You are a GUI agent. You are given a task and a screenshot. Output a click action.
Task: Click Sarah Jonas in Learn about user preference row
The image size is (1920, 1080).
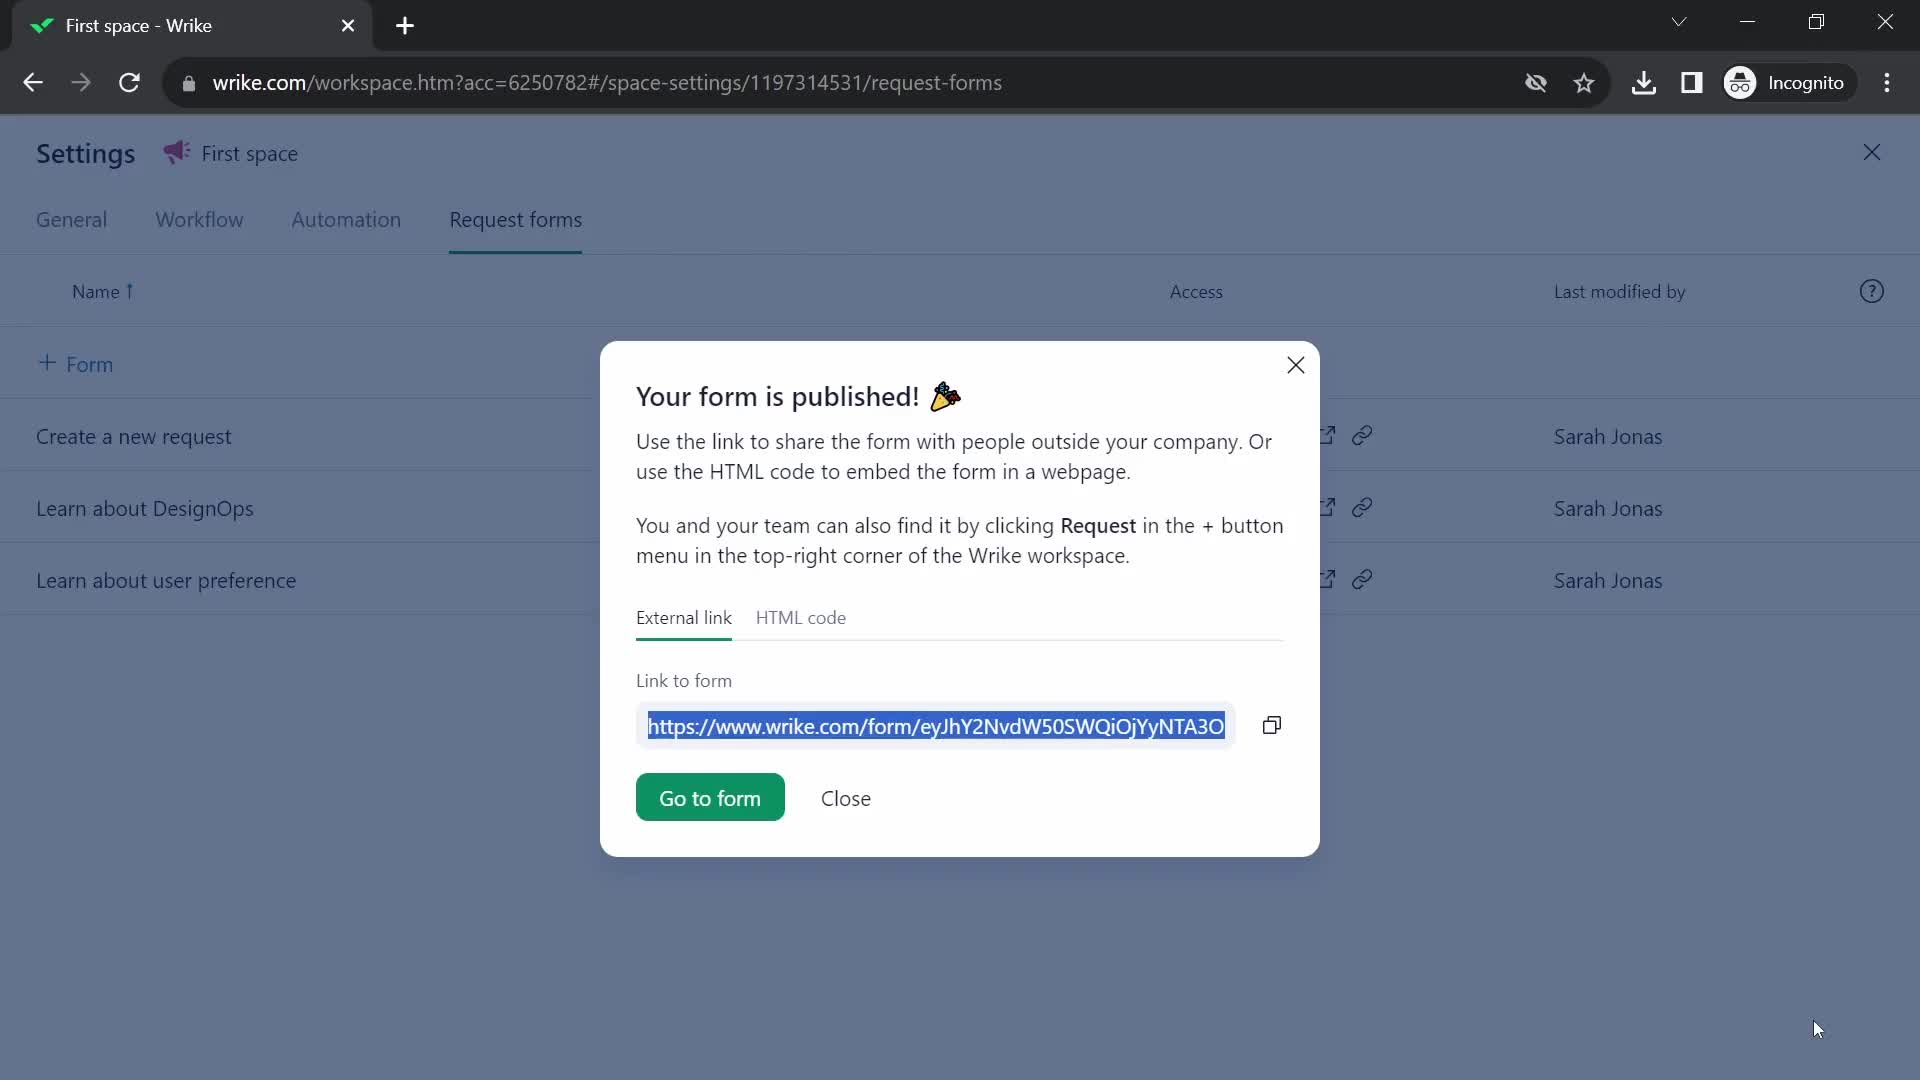point(1607,581)
